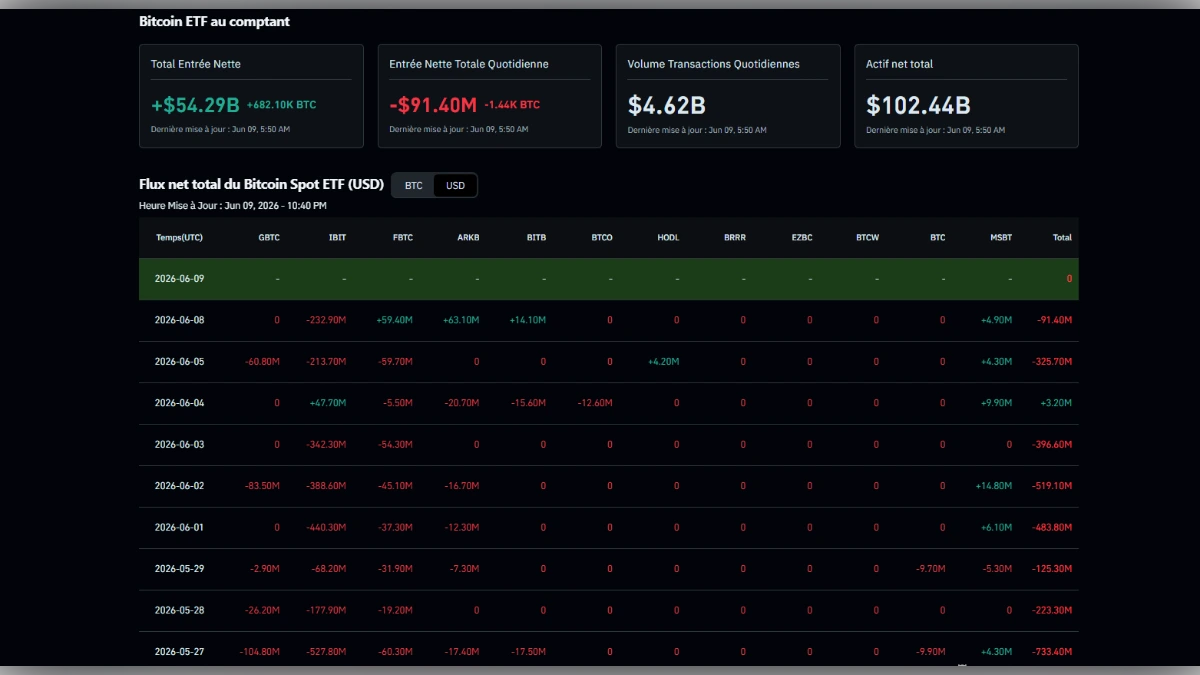This screenshot has width=1200, height=675.
Task: Open the Total Entrée Nette card
Action: coord(251,96)
